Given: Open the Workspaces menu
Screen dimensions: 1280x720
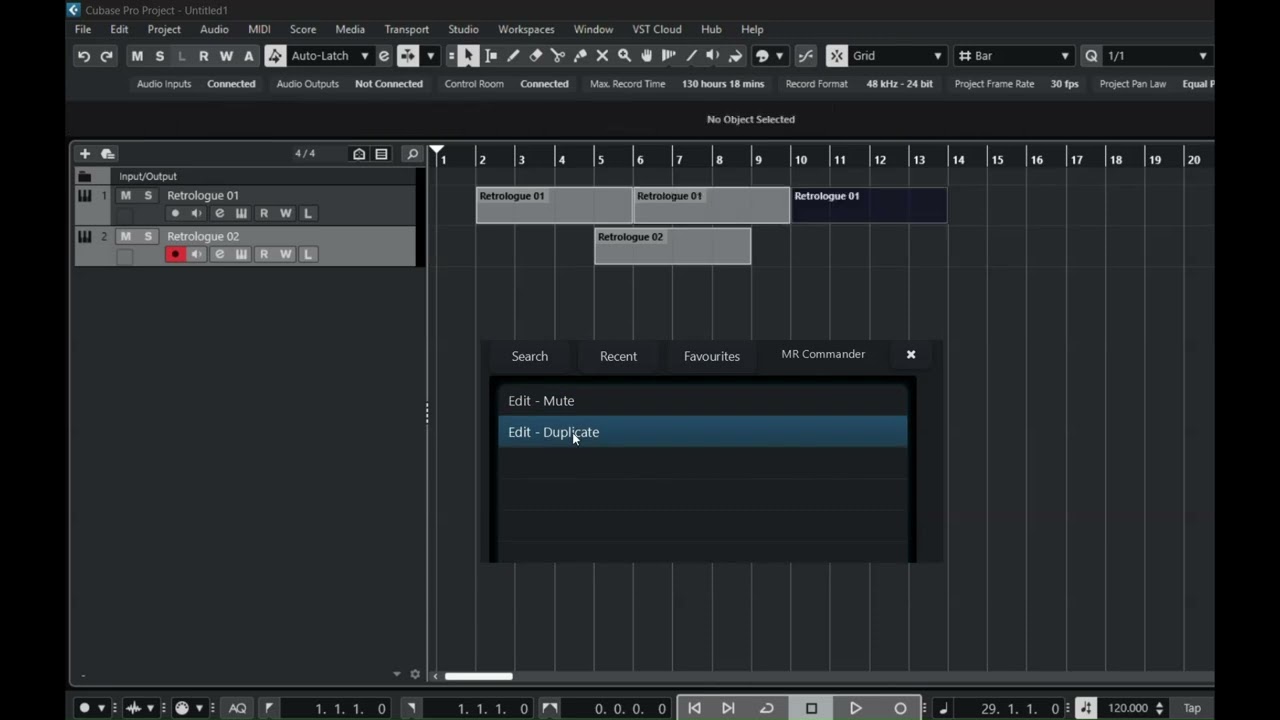Looking at the screenshot, I should [x=526, y=29].
